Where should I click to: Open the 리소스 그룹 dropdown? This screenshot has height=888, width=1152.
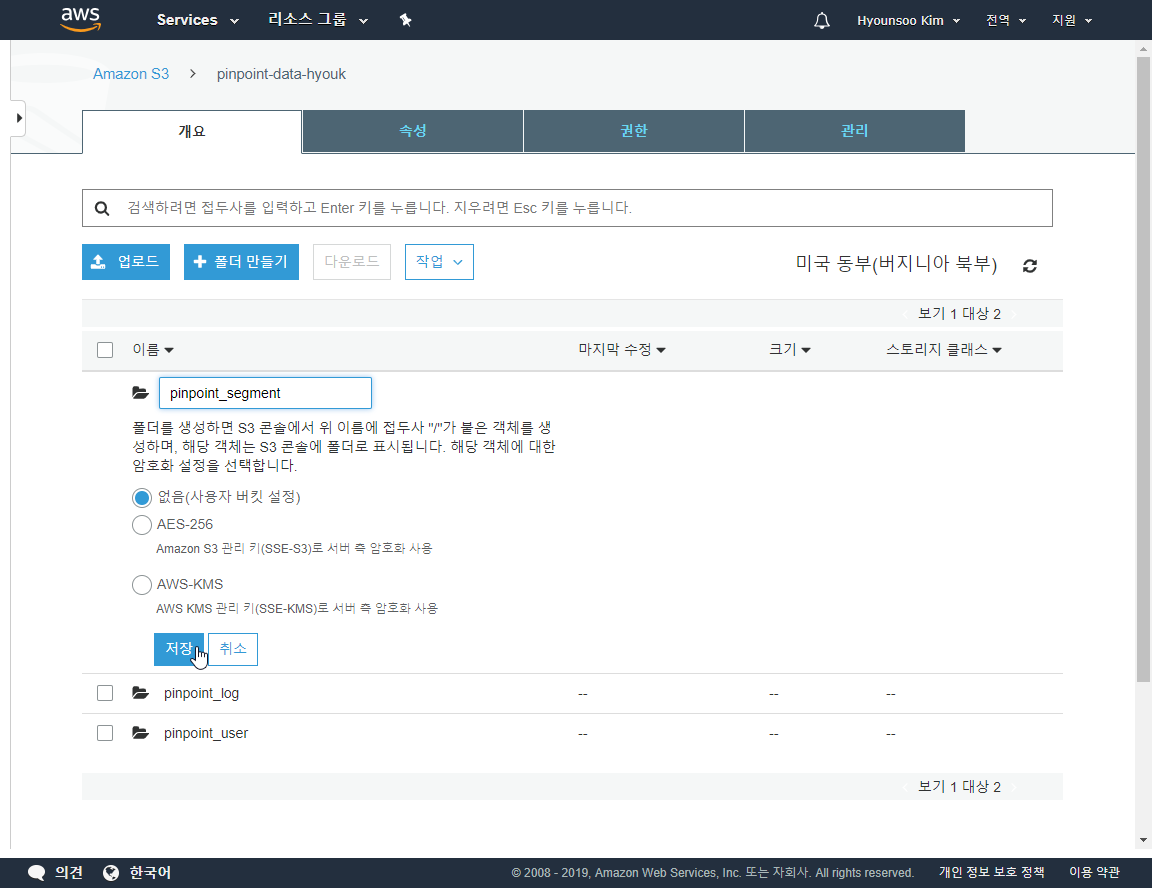tap(317, 20)
